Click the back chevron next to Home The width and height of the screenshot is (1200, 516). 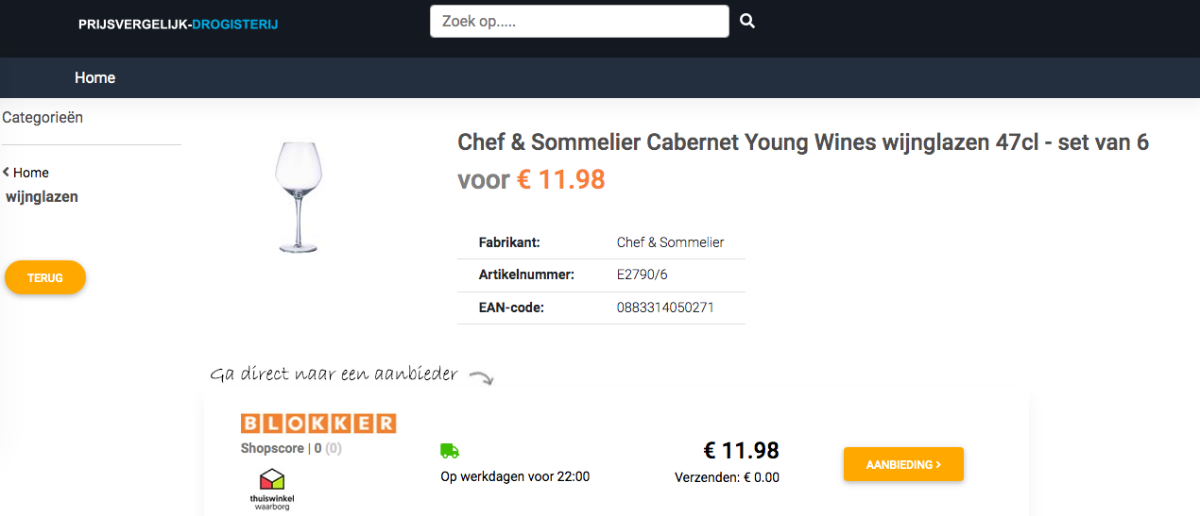tap(6, 172)
